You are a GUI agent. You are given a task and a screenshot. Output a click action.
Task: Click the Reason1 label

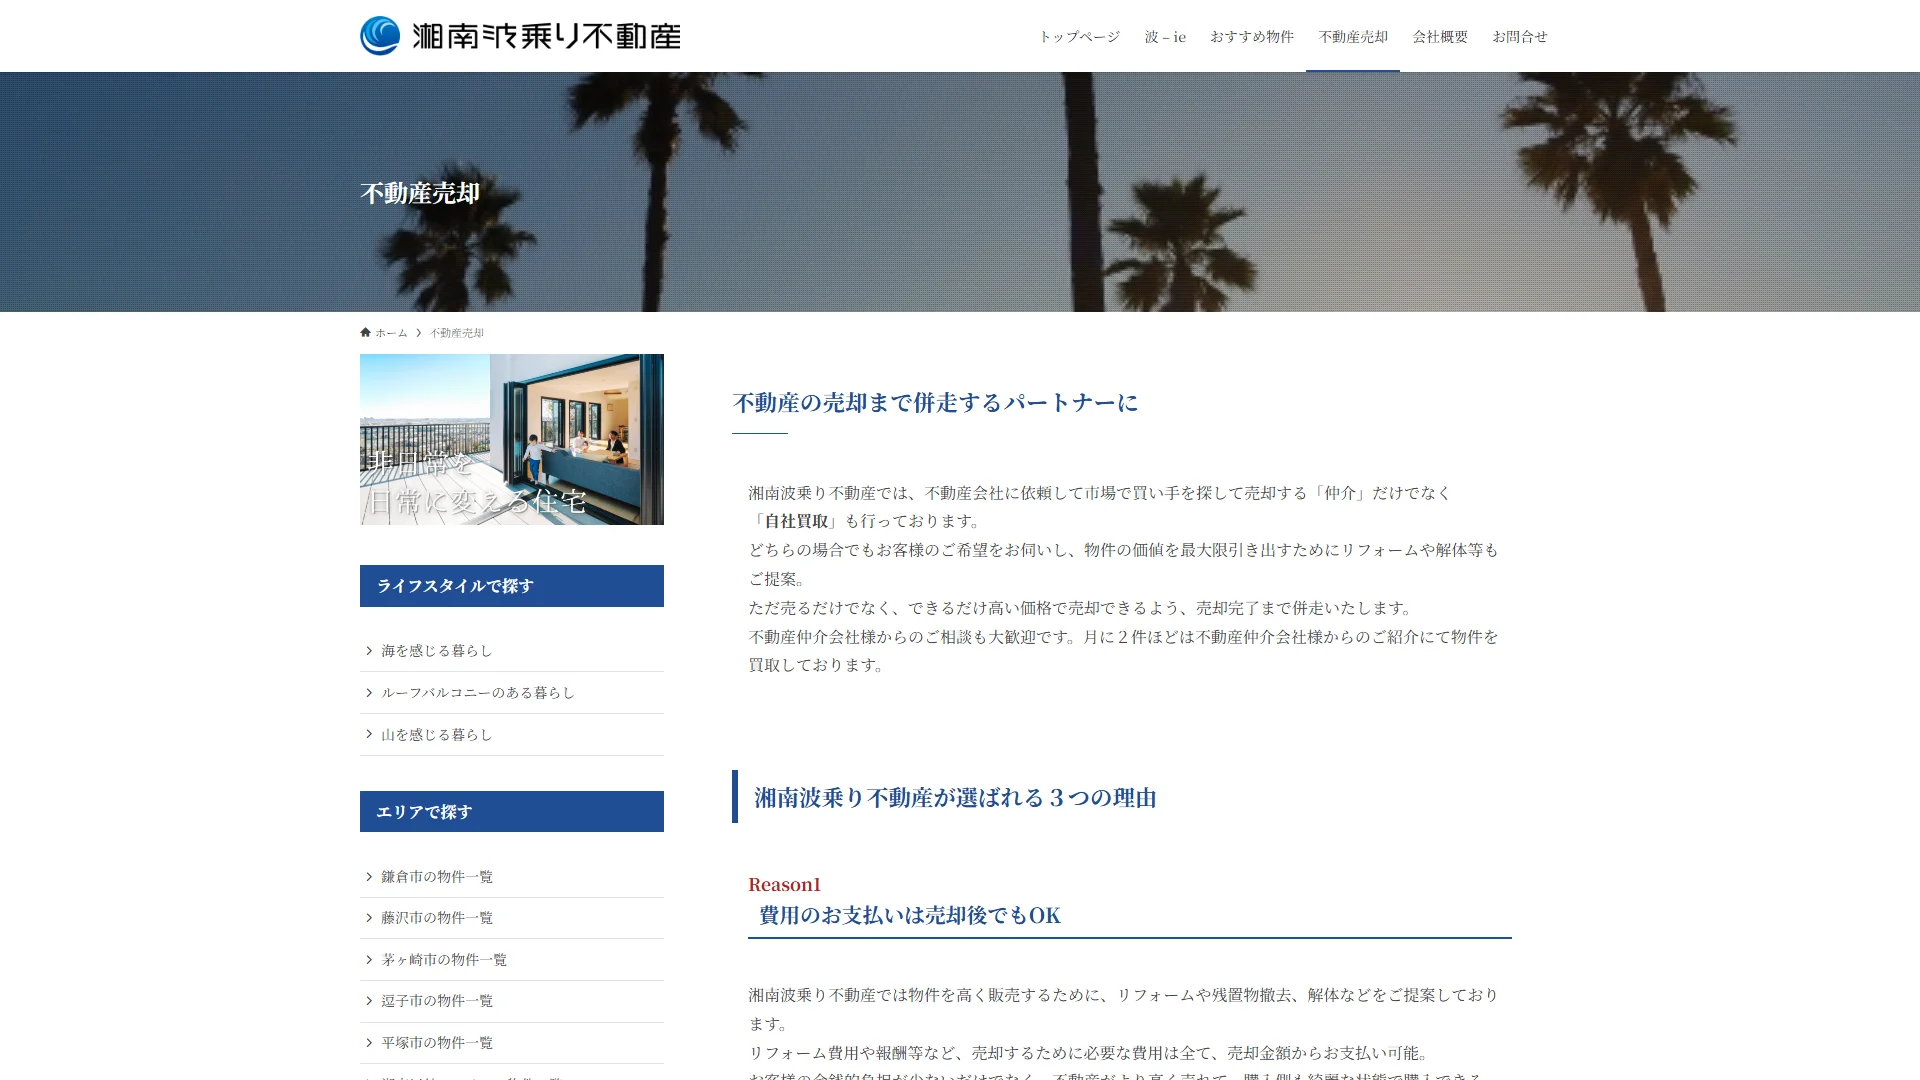pyautogui.click(x=784, y=885)
